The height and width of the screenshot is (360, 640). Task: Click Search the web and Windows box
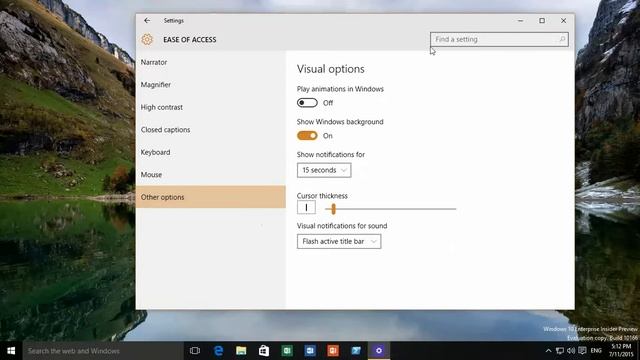point(103,351)
